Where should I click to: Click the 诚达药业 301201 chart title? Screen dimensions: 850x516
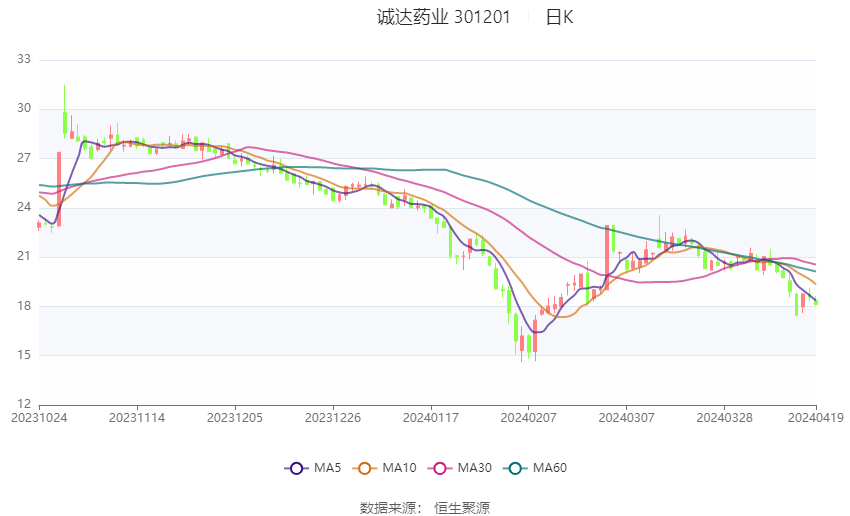pos(444,17)
